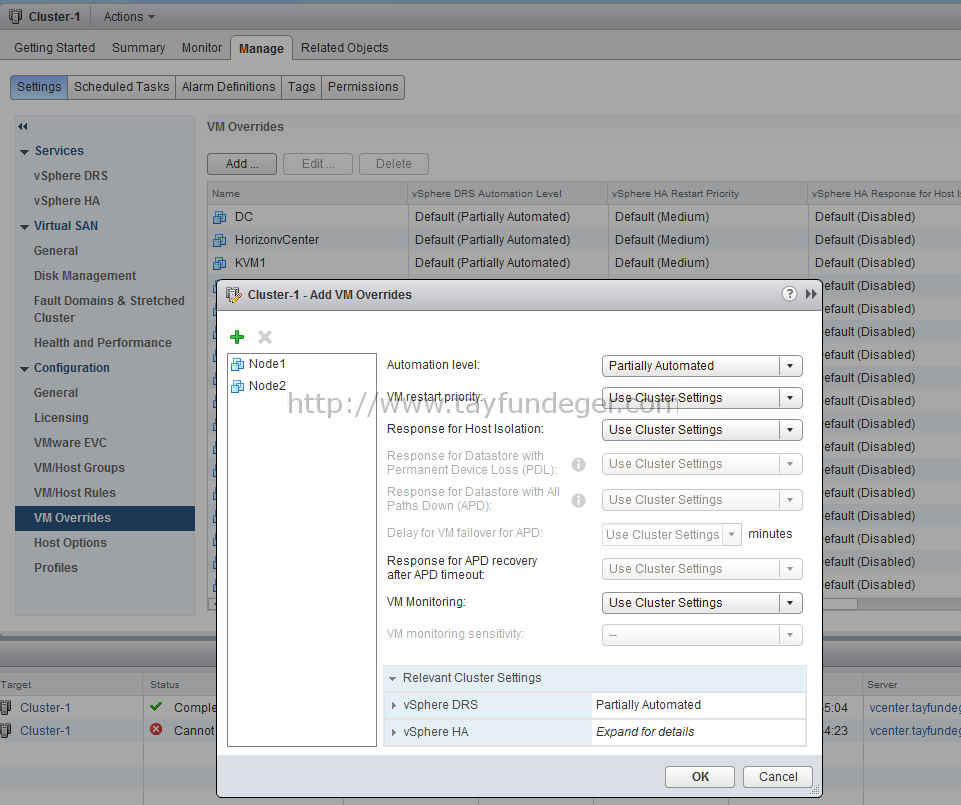961x805 pixels.
Task: Click the Node1 VM icon in dialog
Action: pos(237,364)
